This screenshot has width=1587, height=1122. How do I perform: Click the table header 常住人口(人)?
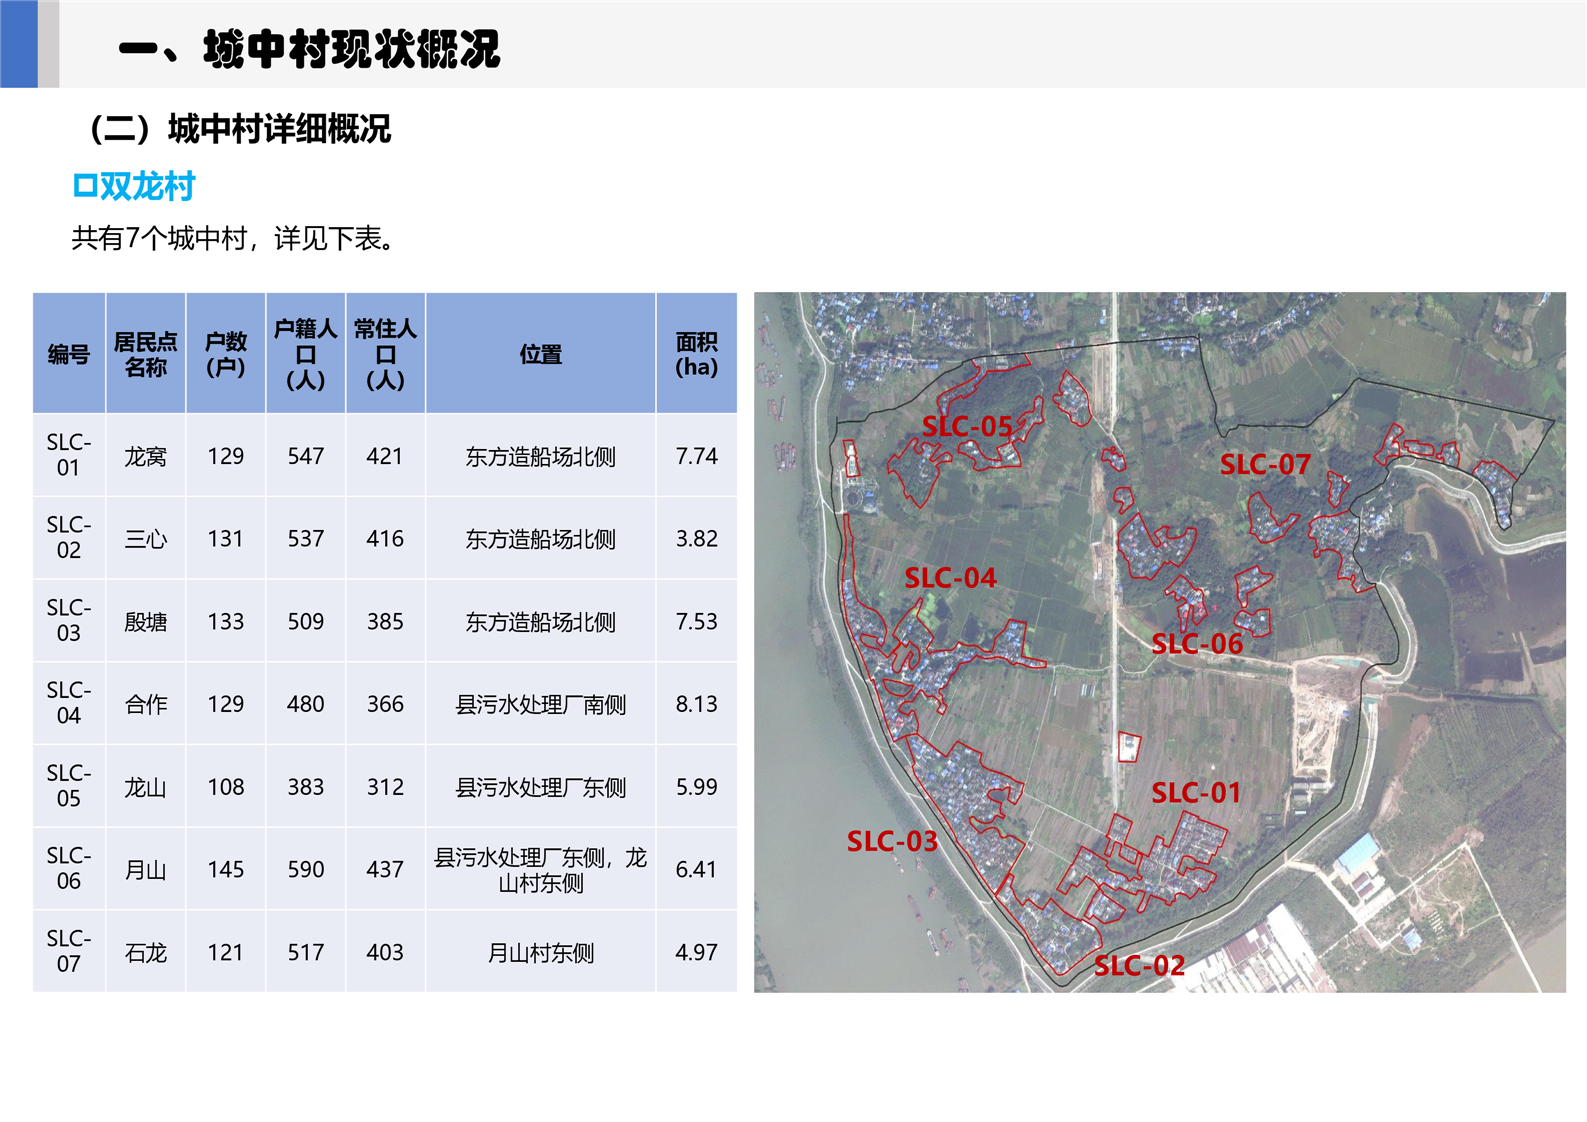386,354
